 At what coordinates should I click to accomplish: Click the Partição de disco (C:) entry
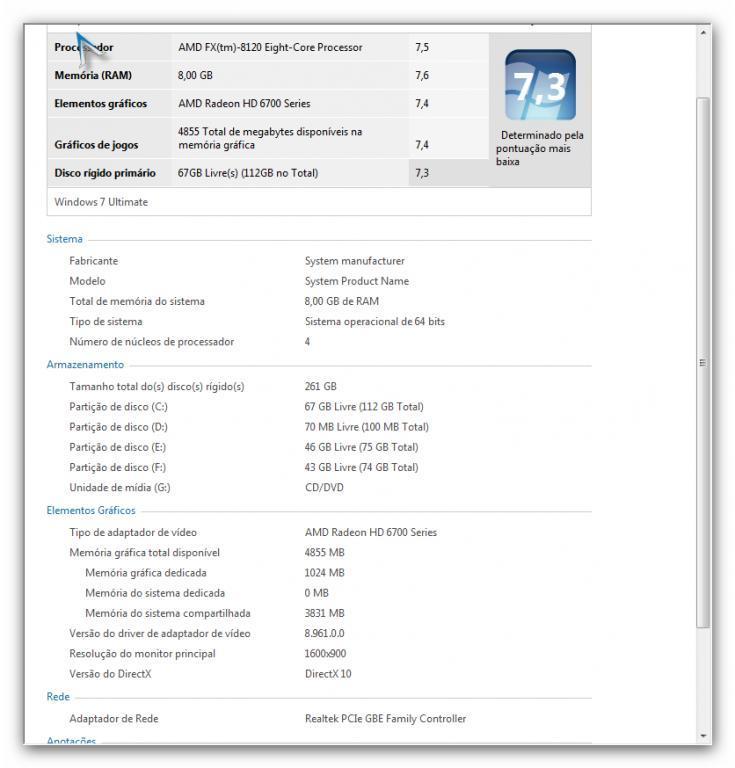point(118,406)
